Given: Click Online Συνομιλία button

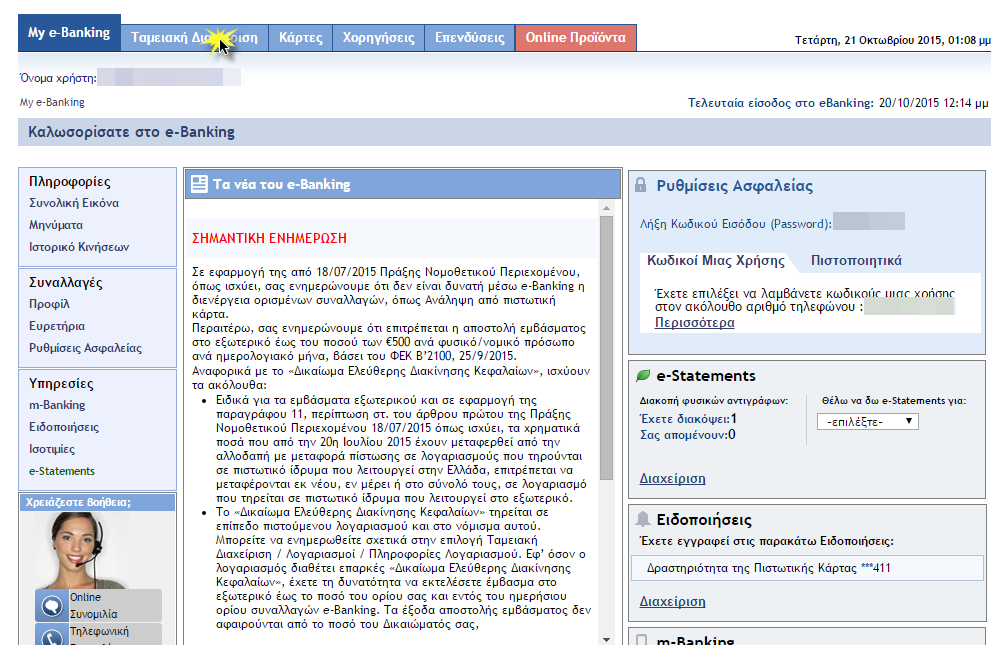Looking at the screenshot, I should (x=98, y=605).
